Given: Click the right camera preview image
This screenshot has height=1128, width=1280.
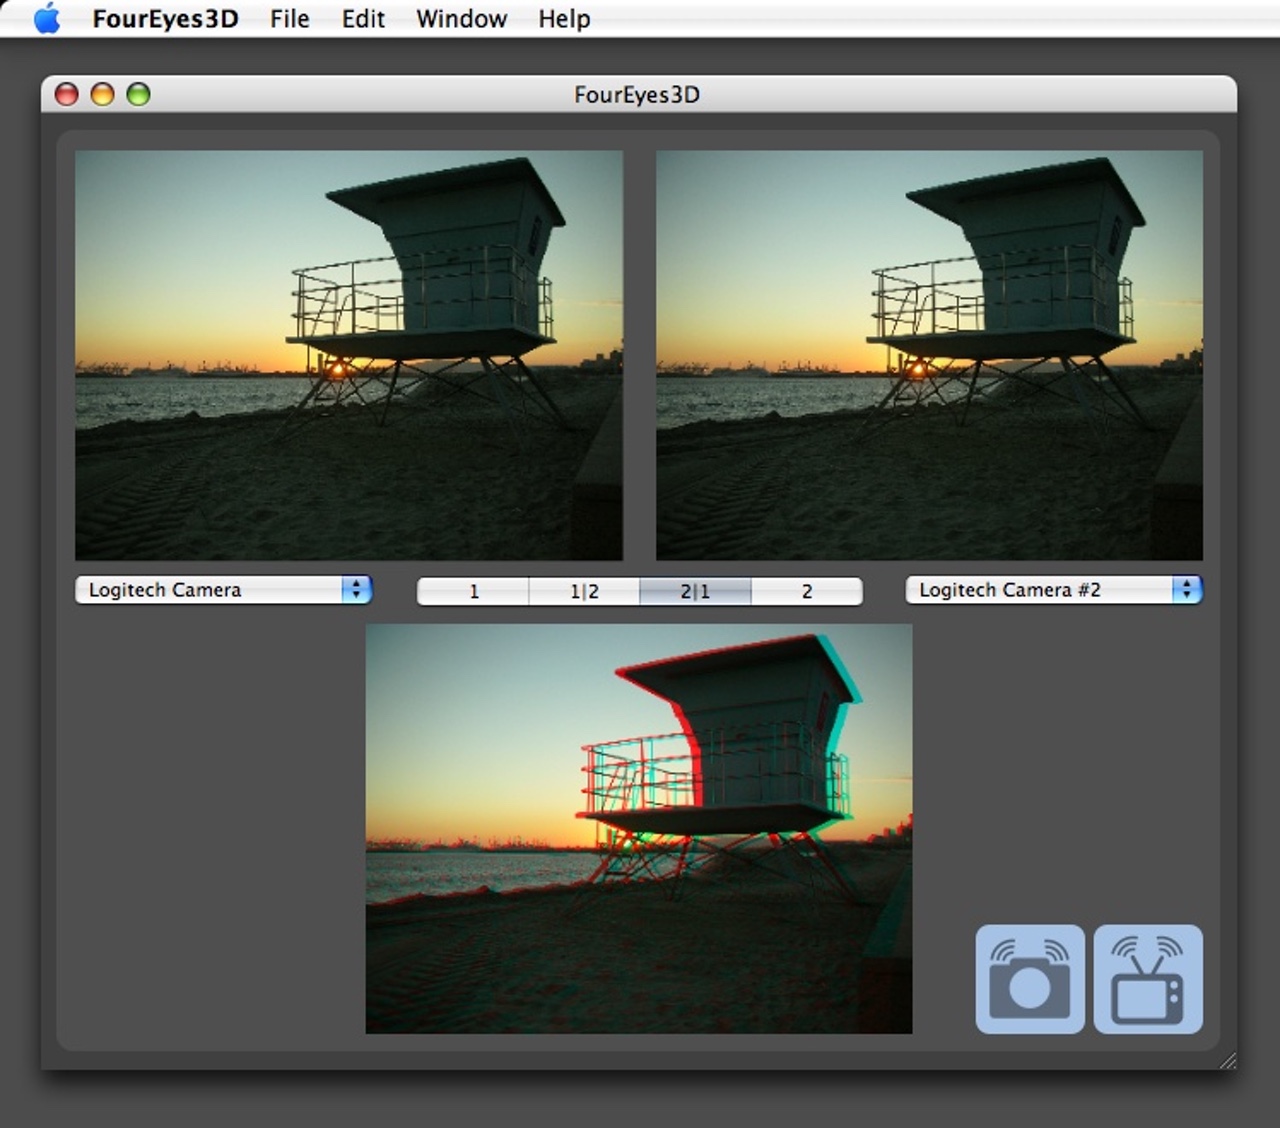Looking at the screenshot, I should point(929,355).
